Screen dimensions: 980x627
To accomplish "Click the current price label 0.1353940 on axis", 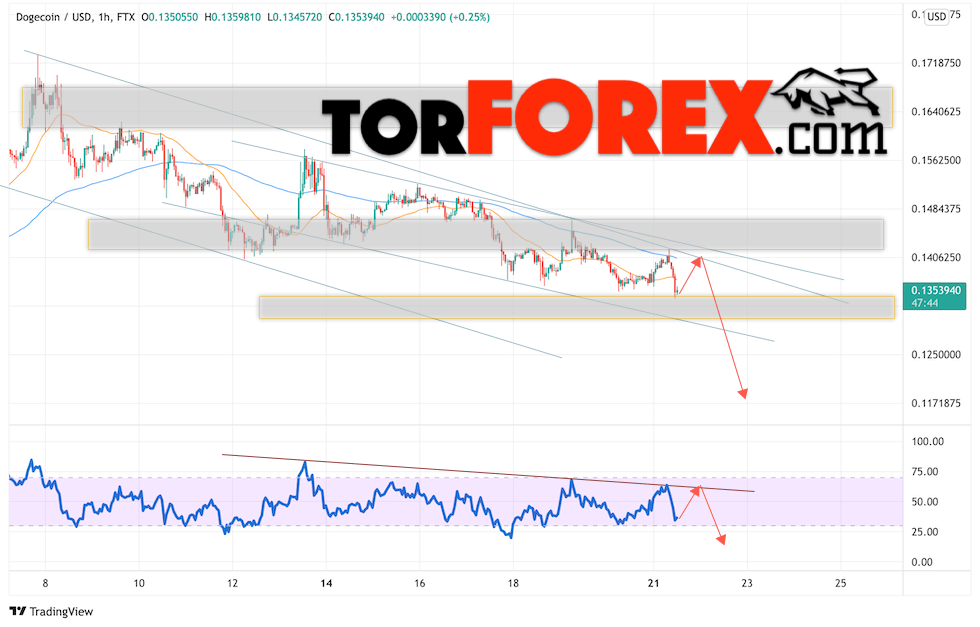I will [936, 291].
